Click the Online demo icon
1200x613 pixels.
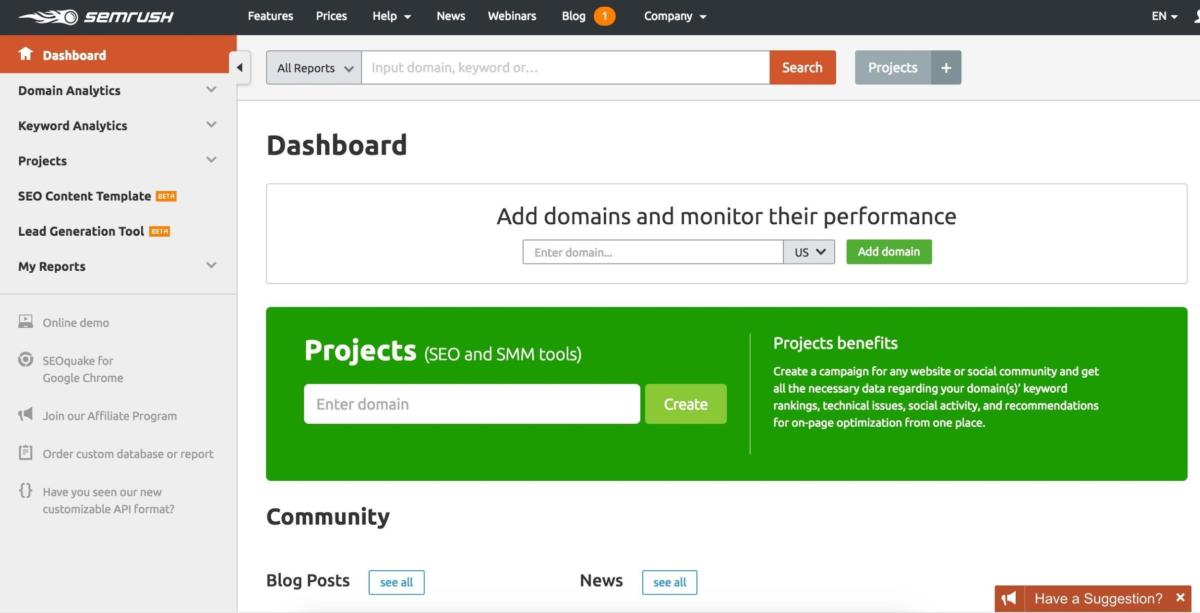[x=26, y=322]
